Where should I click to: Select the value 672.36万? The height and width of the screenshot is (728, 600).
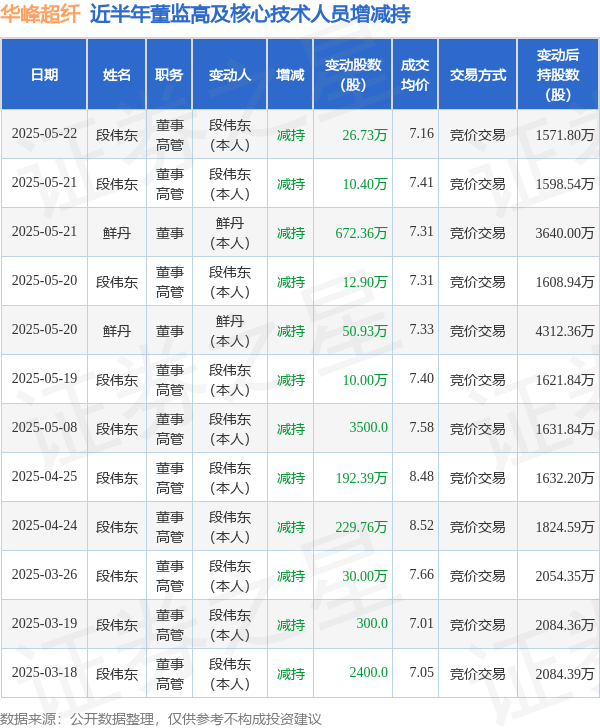[x=361, y=233]
